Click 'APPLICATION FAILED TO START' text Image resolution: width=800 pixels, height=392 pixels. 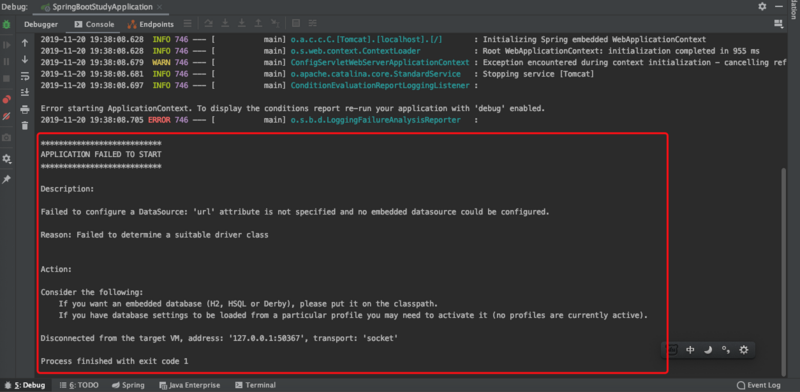tap(101, 154)
